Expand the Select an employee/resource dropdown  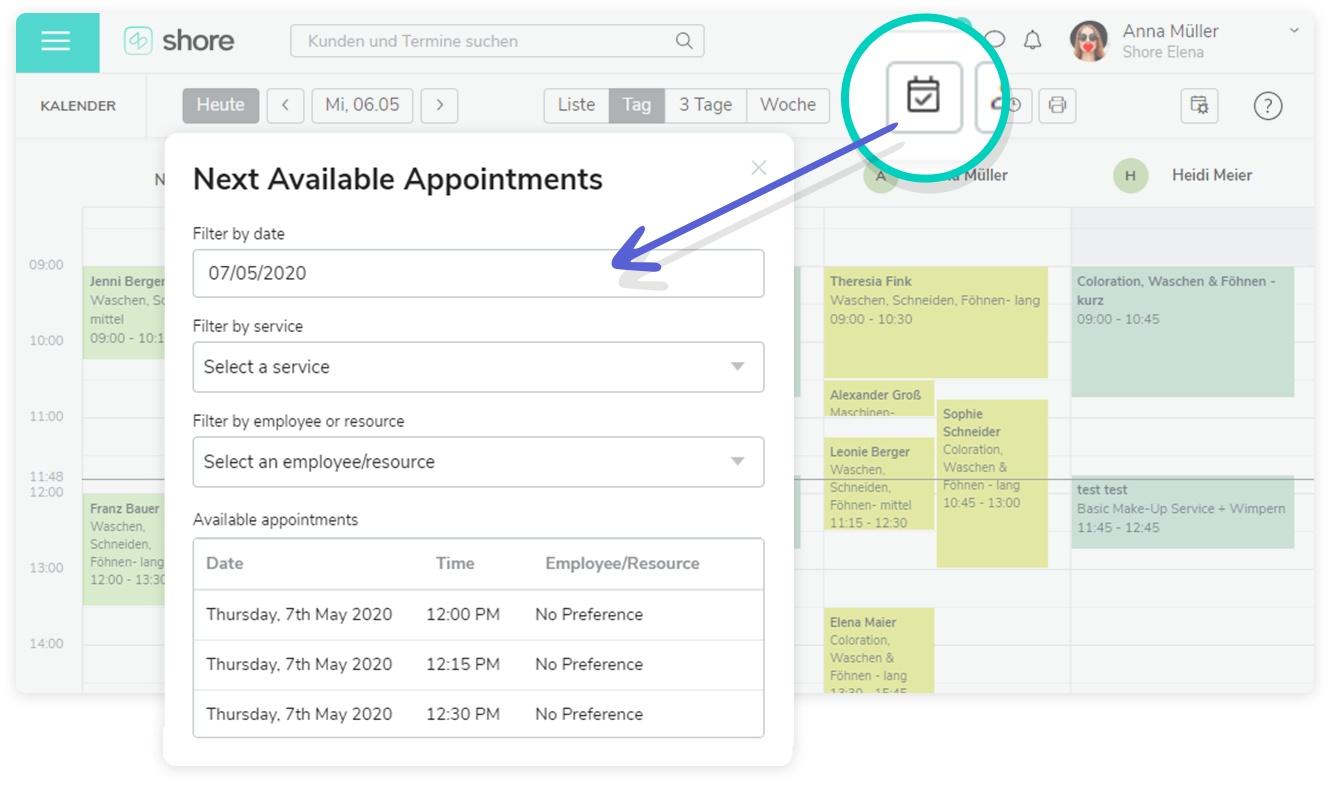point(478,462)
